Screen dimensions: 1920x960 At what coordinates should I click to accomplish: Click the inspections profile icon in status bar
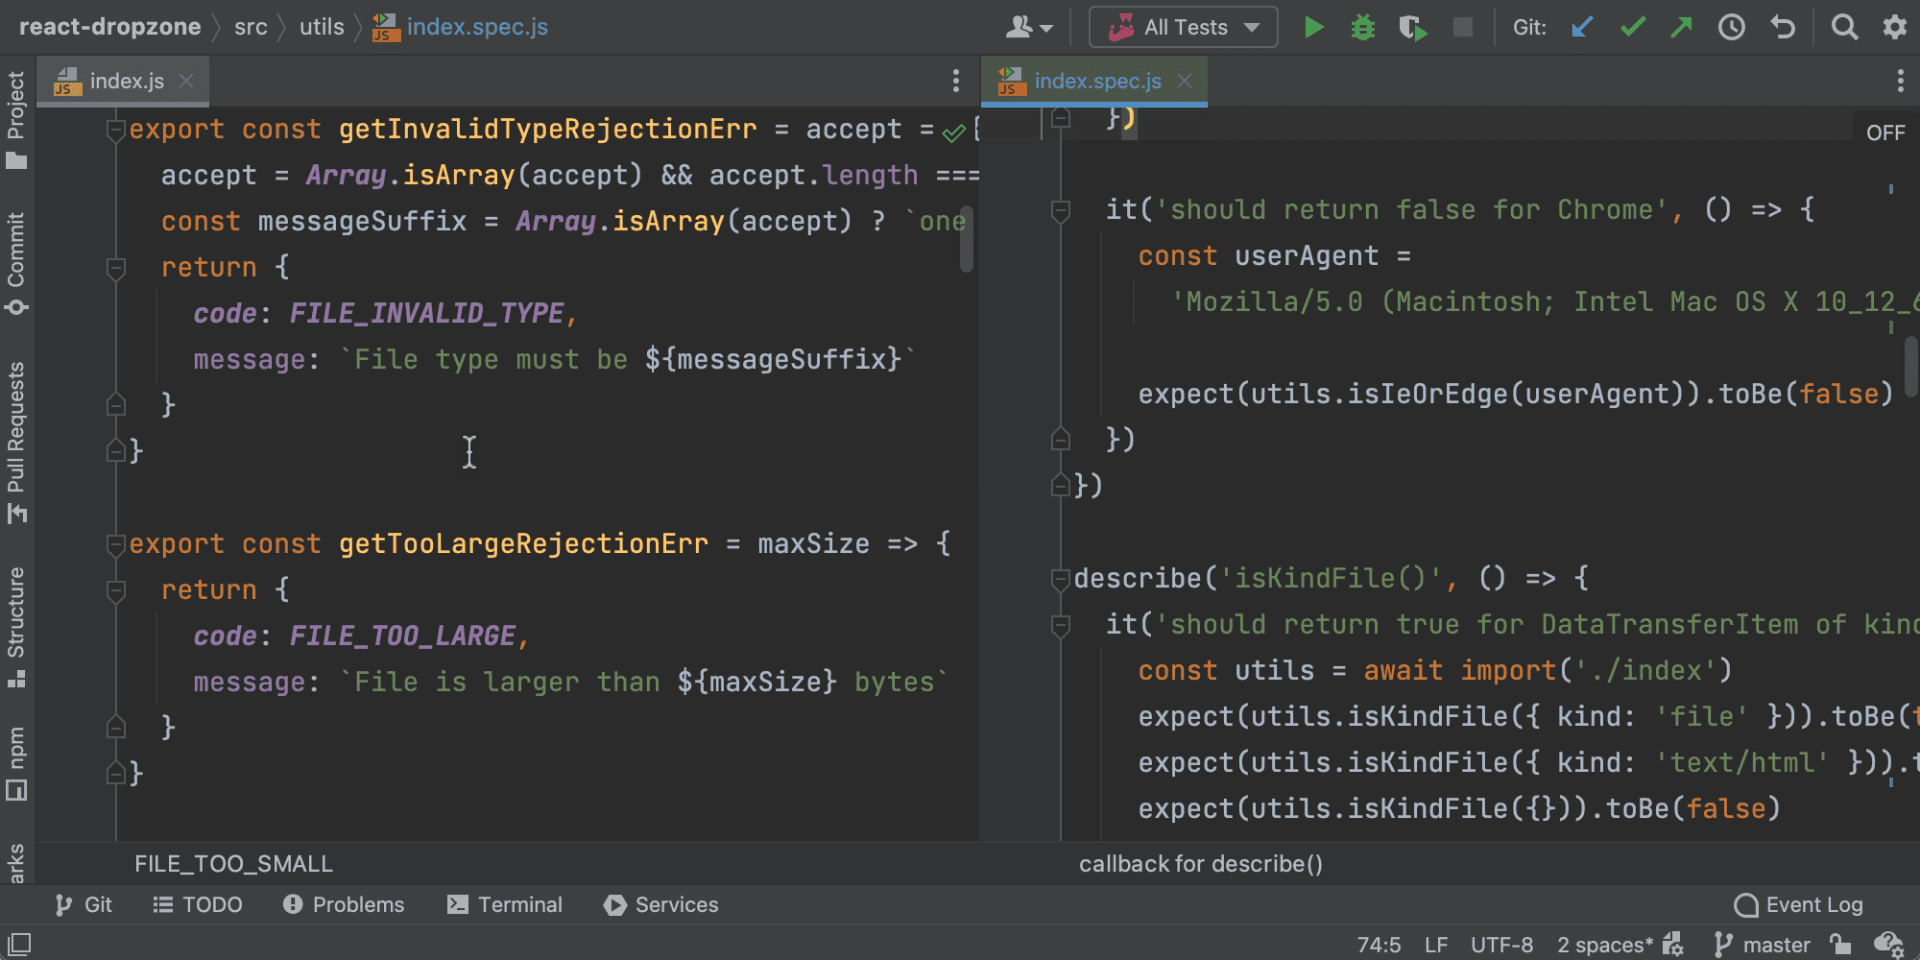pos(1888,945)
